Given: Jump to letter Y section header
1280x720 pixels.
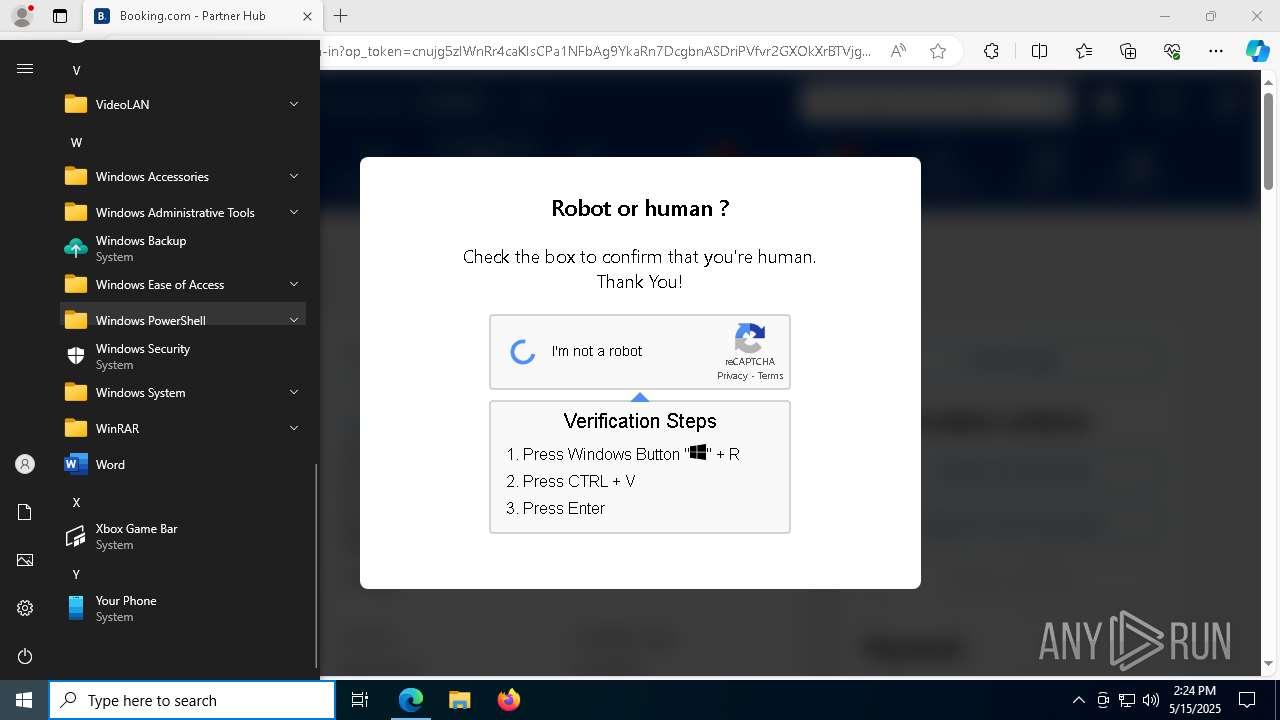Looking at the screenshot, I should click(76, 574).
